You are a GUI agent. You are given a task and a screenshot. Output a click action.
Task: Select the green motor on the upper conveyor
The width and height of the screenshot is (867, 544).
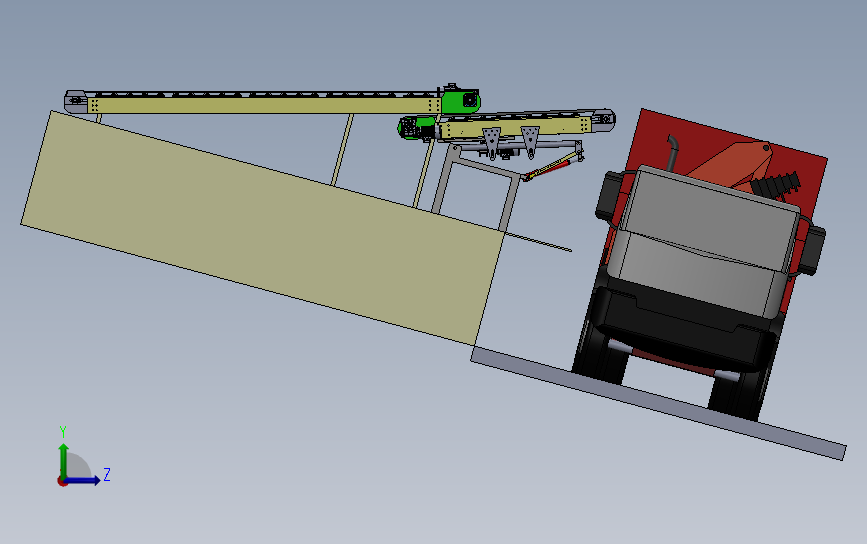(x=460, y=102)
